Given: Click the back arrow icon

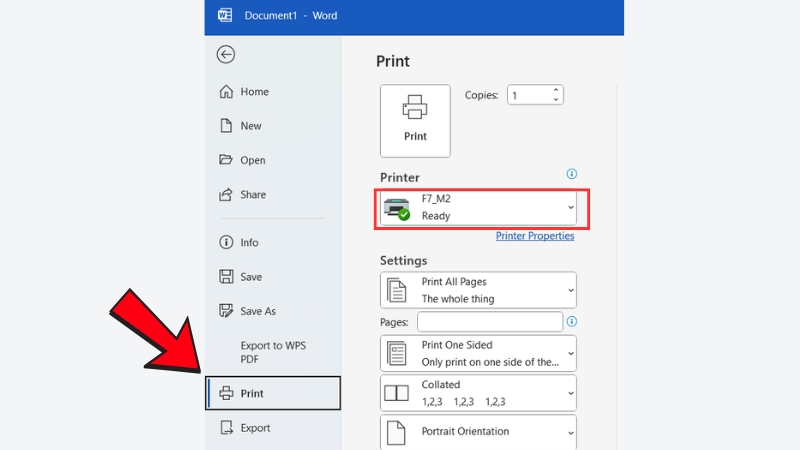Looking at the screenshot, I should click(226, 55).
